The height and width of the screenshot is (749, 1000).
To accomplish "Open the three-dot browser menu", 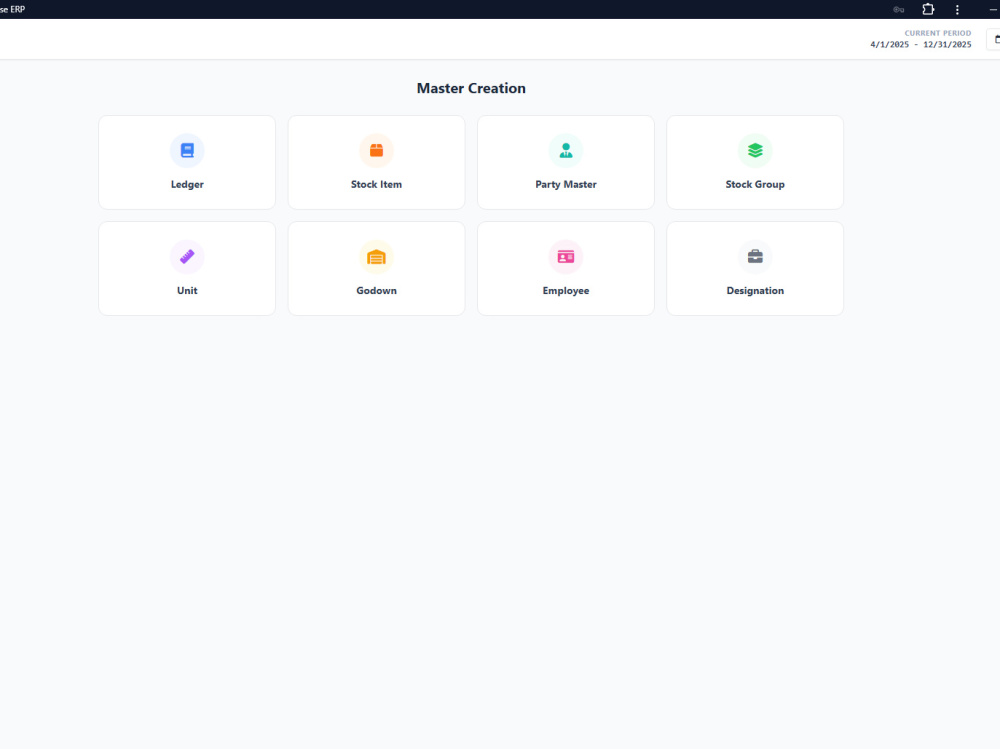I will 957,10.
